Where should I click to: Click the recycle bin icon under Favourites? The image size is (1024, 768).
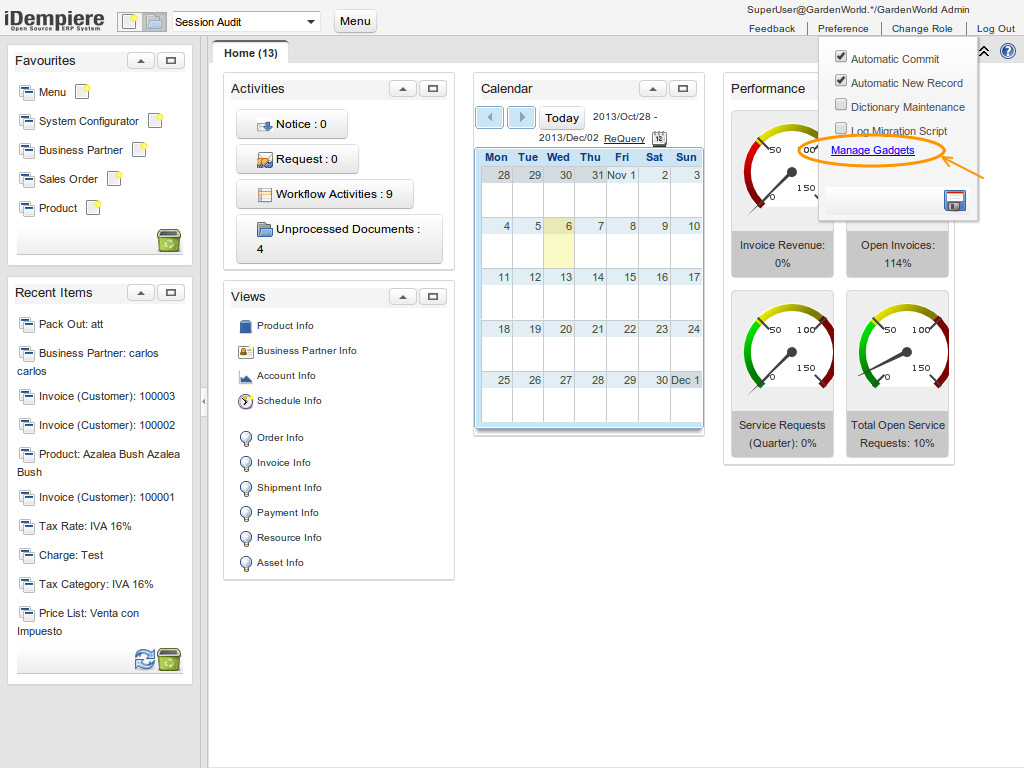[x=168, y=241]
